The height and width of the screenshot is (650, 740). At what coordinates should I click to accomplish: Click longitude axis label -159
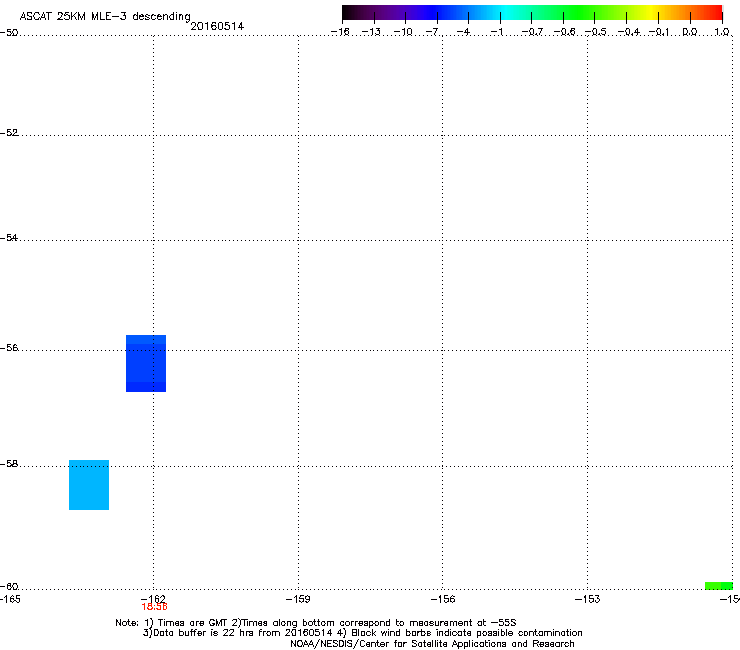click(x=298, y=599)
